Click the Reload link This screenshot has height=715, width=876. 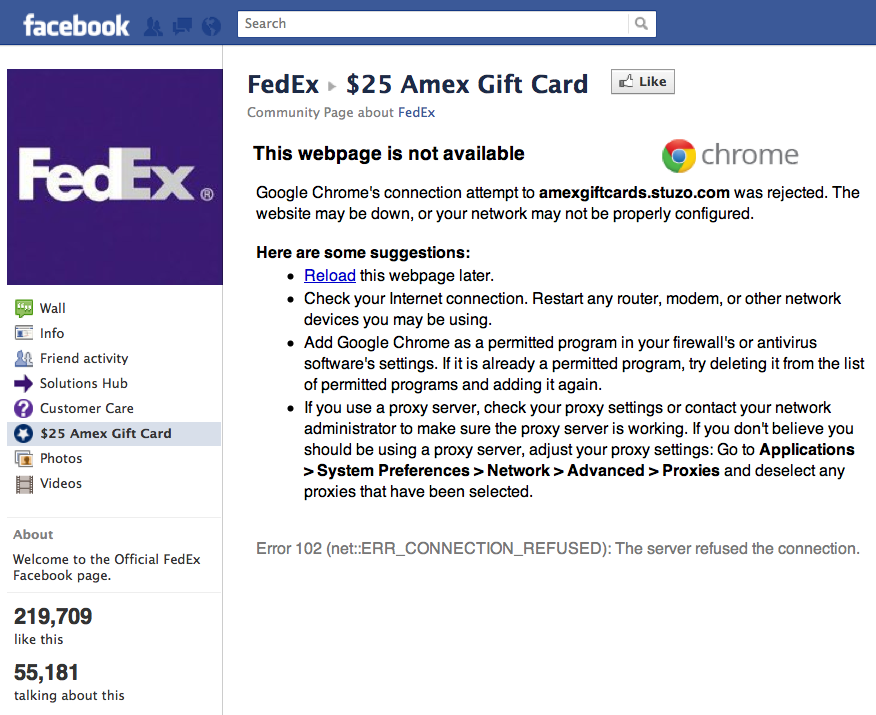click(x=330, y=275)
